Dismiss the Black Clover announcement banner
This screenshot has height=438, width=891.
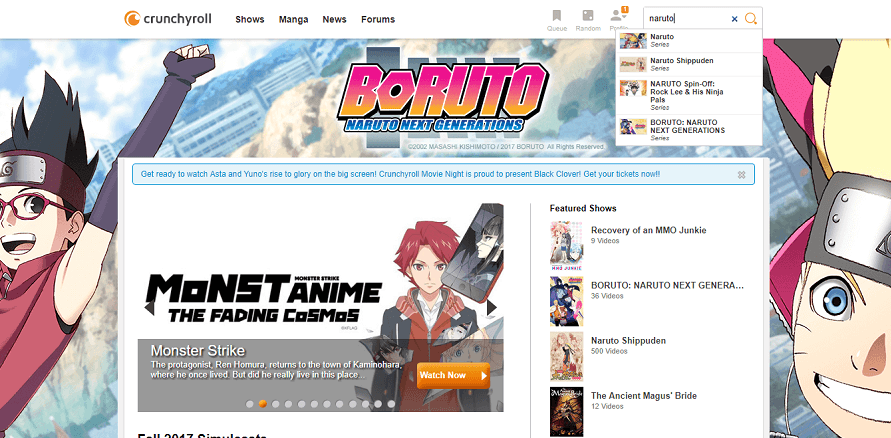pos(742,175)
